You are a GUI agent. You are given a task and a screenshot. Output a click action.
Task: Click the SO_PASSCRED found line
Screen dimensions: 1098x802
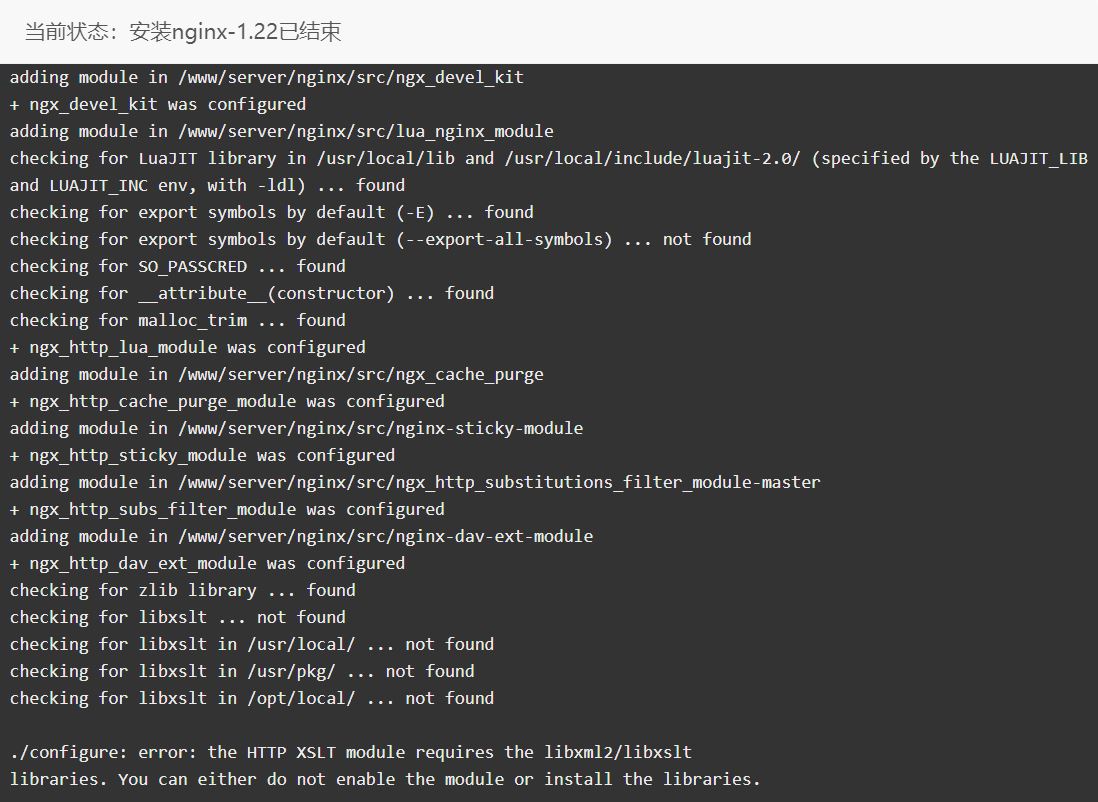pyautogui.click(x=178, y=266)
